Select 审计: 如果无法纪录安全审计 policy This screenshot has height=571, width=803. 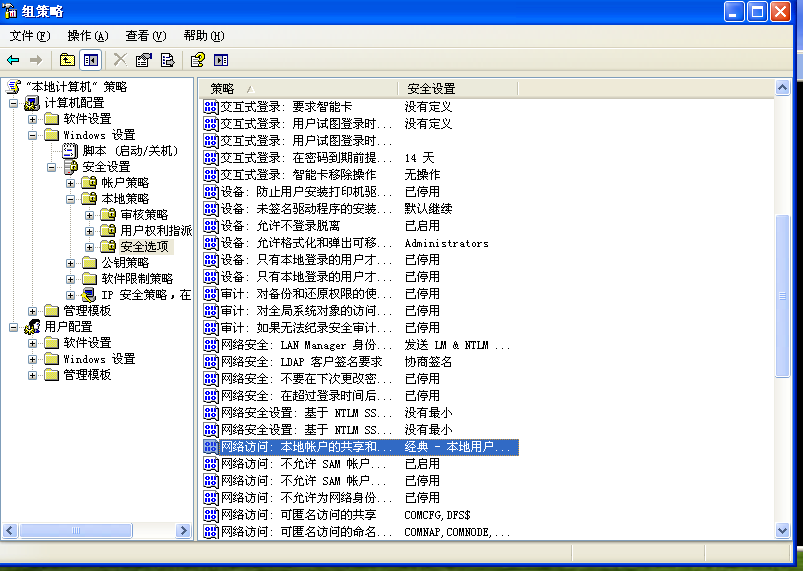(306, 328)
